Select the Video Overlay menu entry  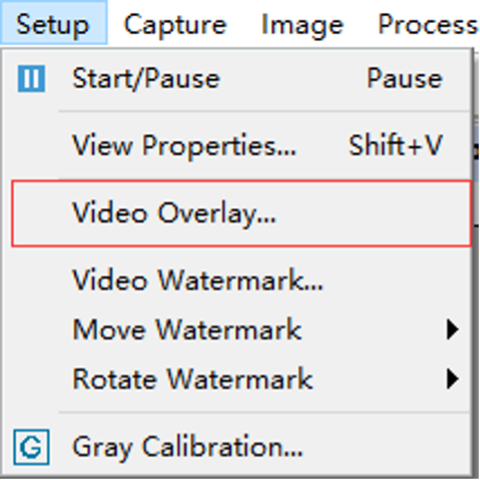241,213
